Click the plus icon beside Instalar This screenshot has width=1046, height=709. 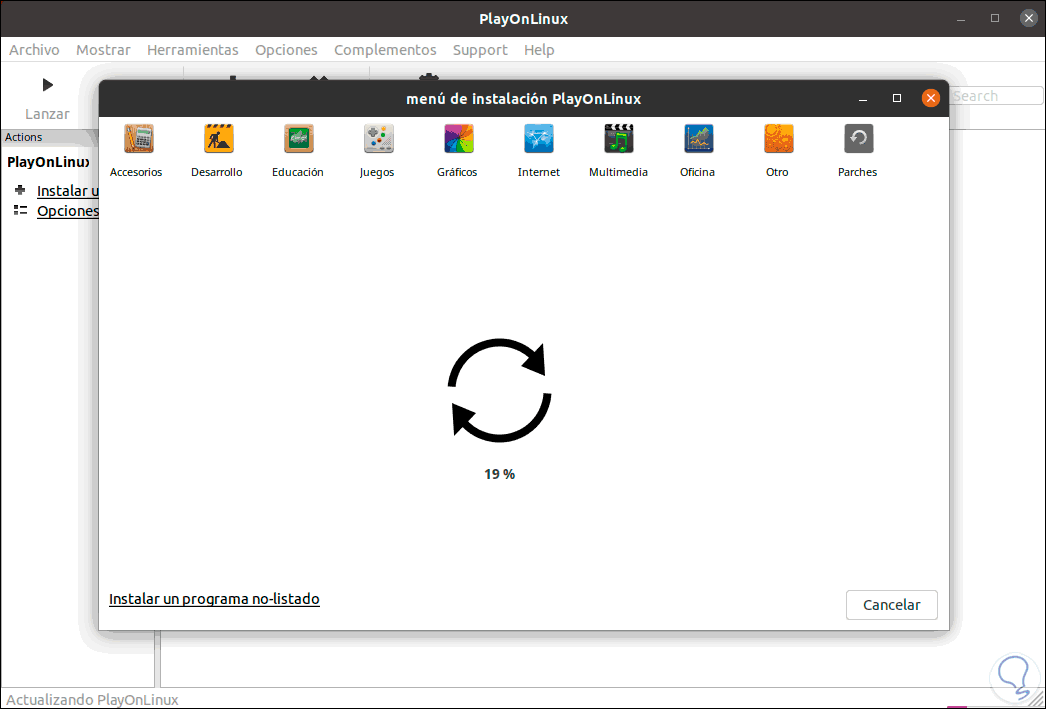pos(20,190)
